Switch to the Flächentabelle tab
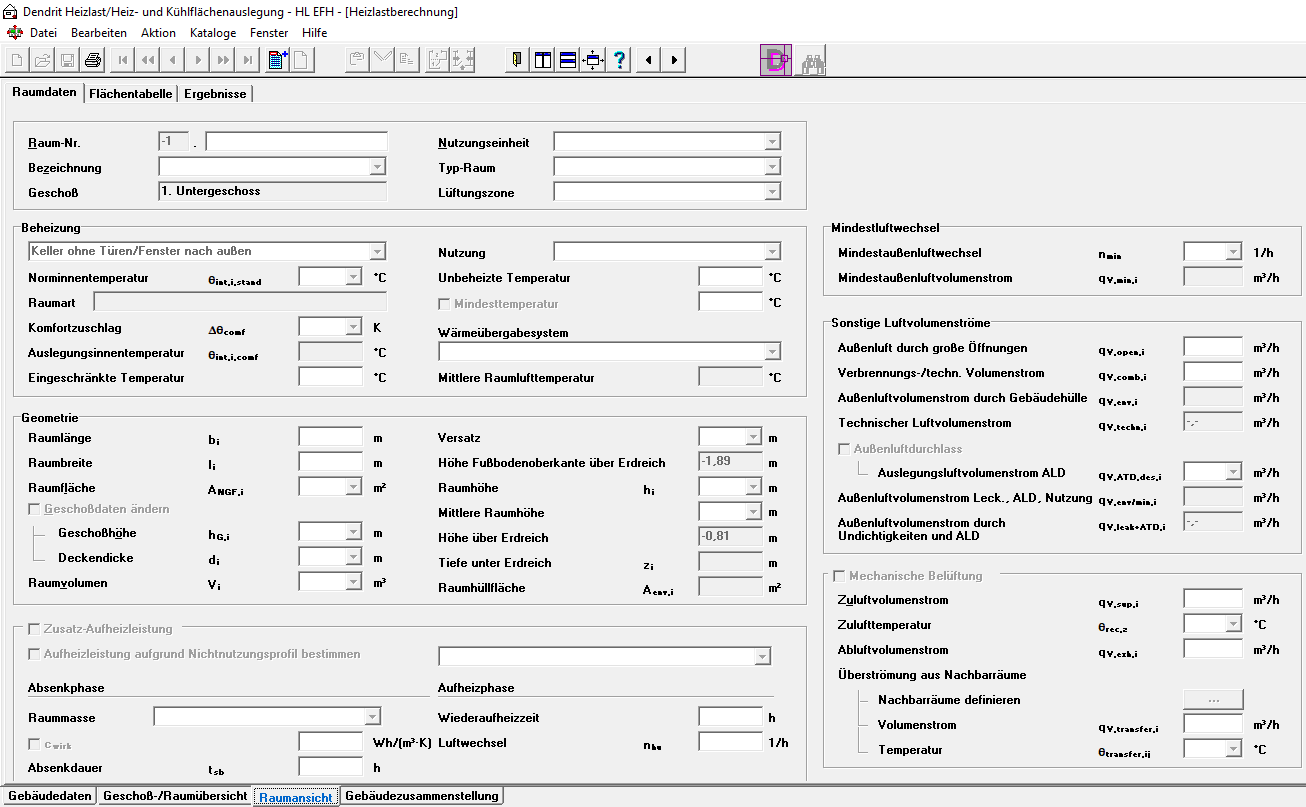This screenshot has height=807, width=1306. pyautogui.click(x=130, y=94)
